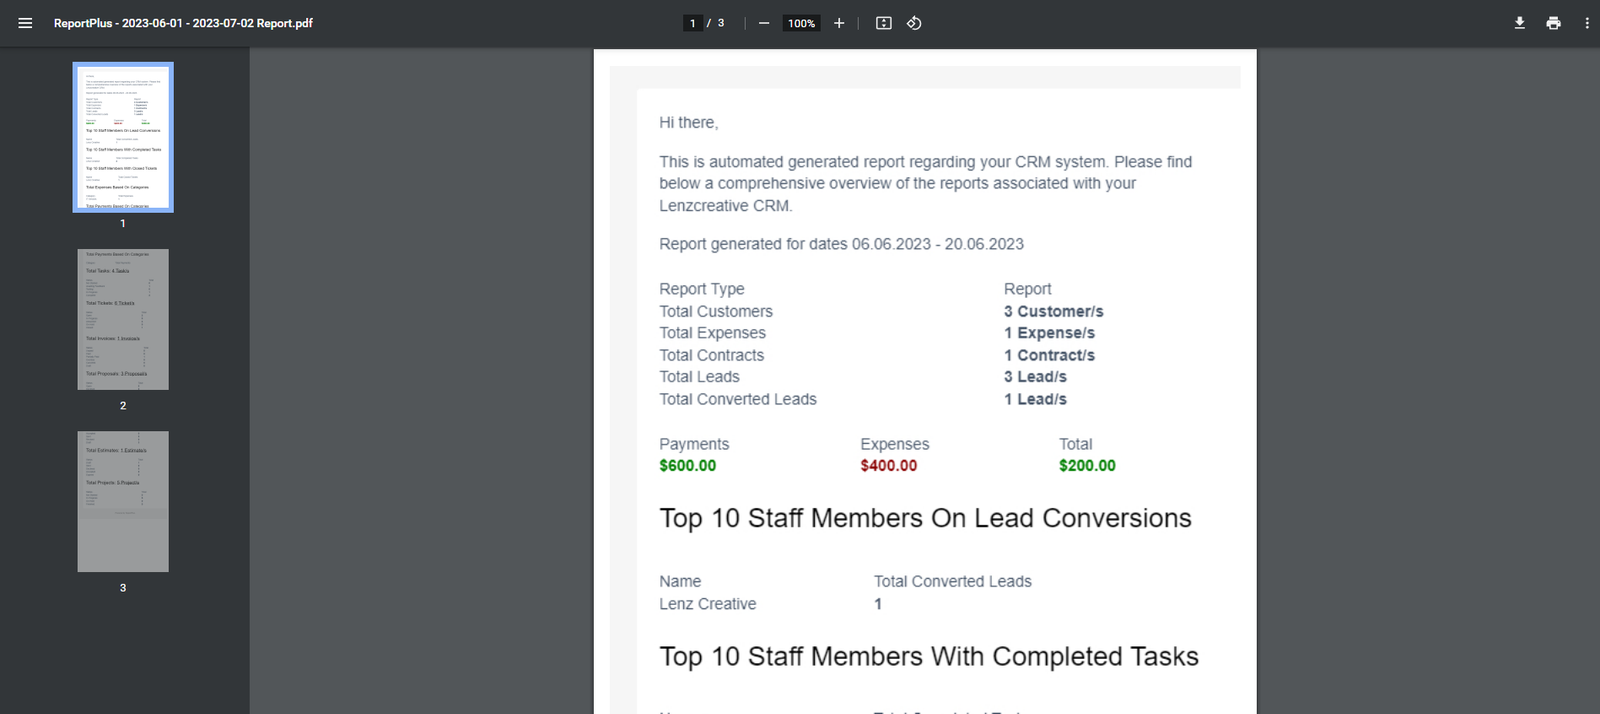Image resolution: width=1600 pixels, height=714 pixels.
Task: Click the $600.00 payments amount
Action: pos(688,466)
